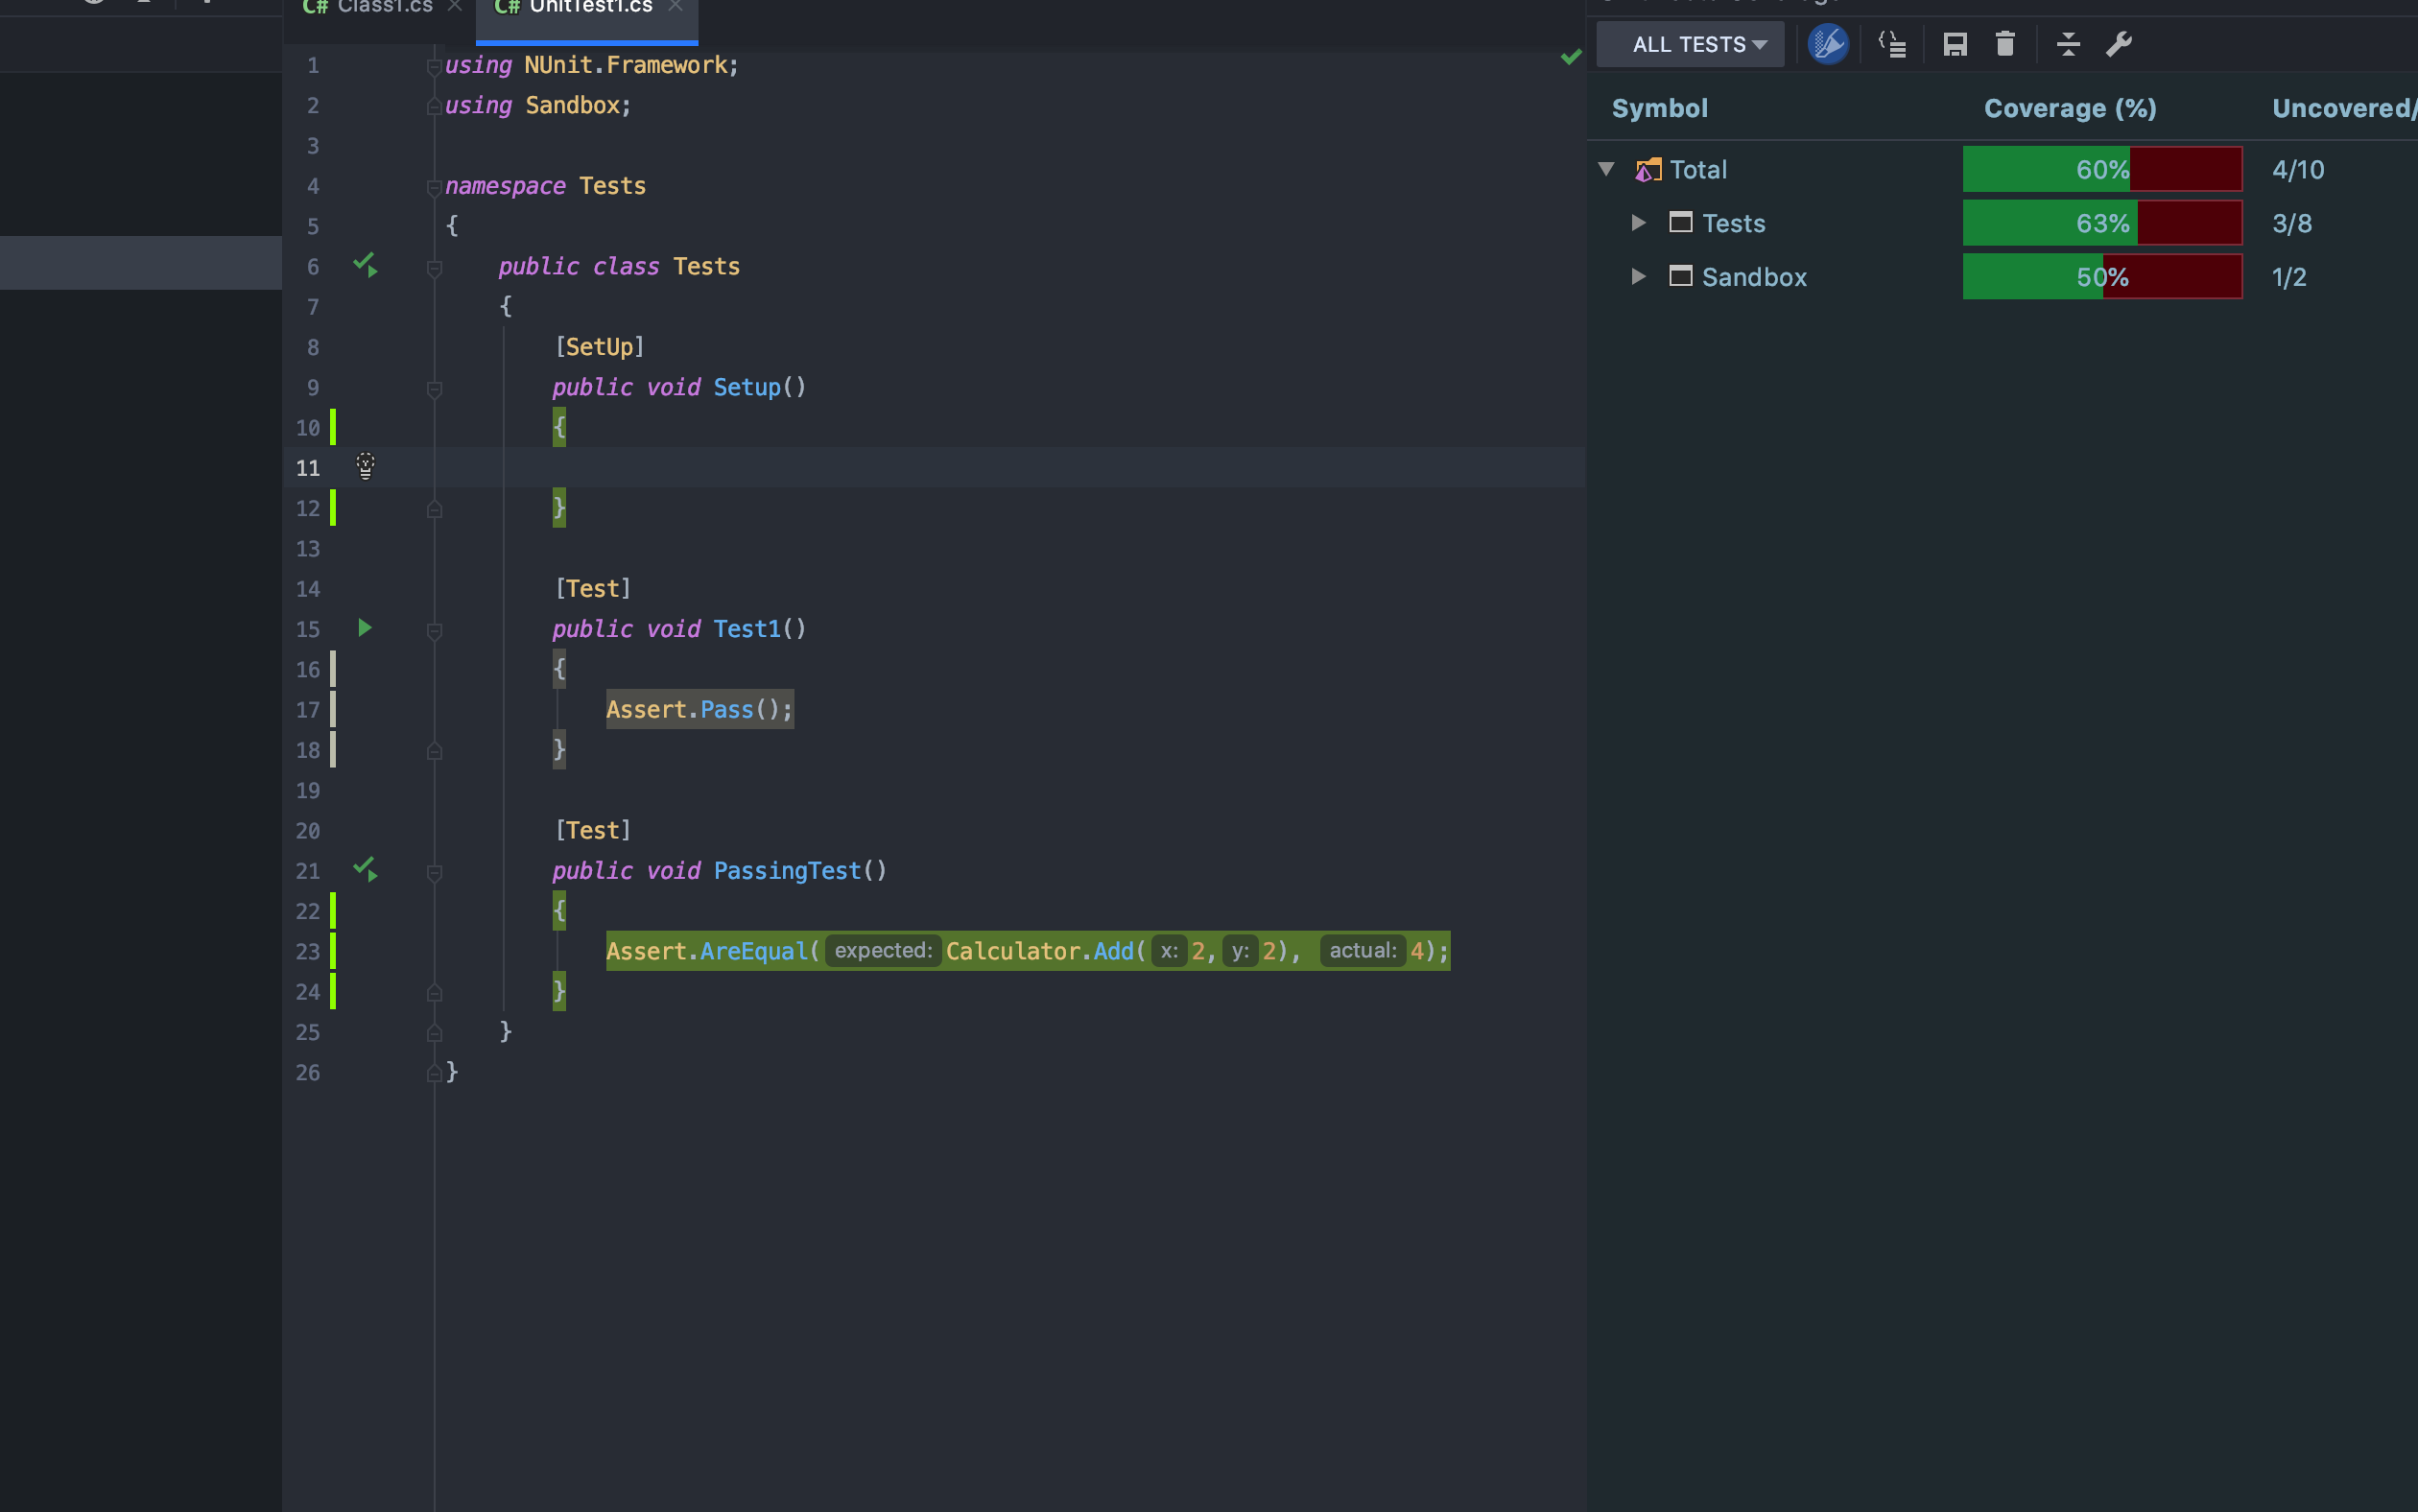Click the Setup method name
The height and width of the screenshot is (1512, 2418).
point(746,387)
